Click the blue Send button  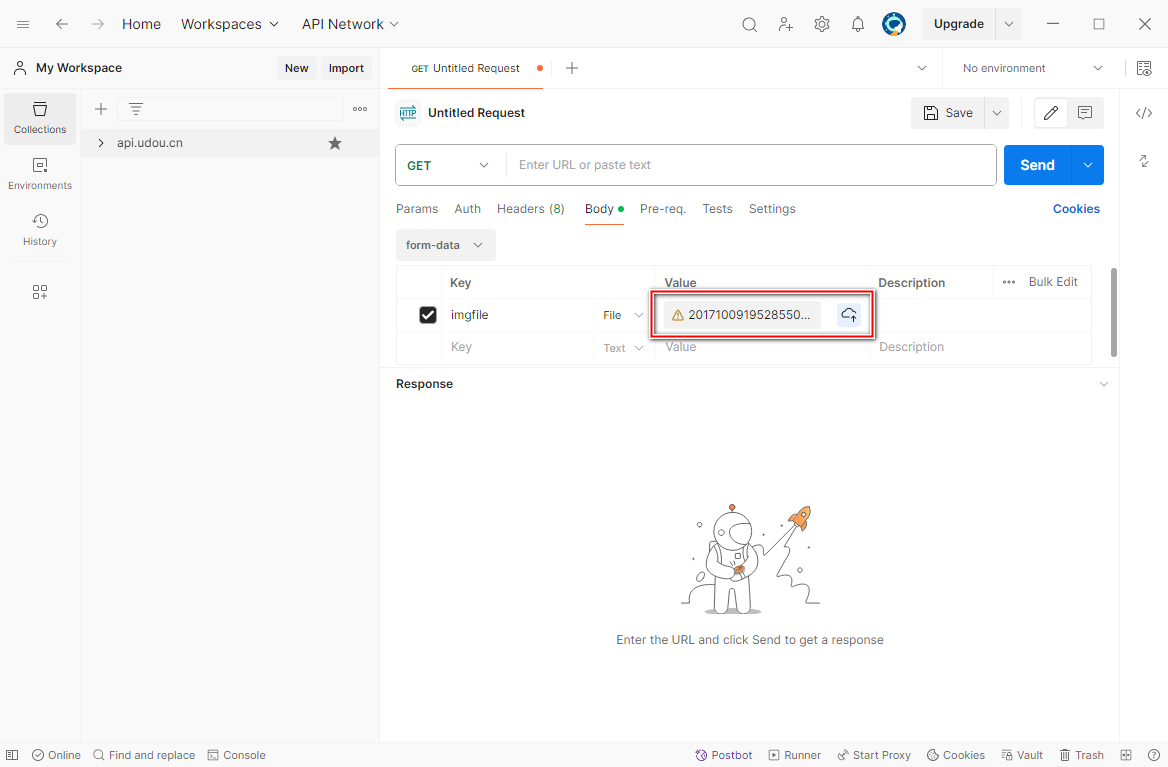(x=1037, y=165)
